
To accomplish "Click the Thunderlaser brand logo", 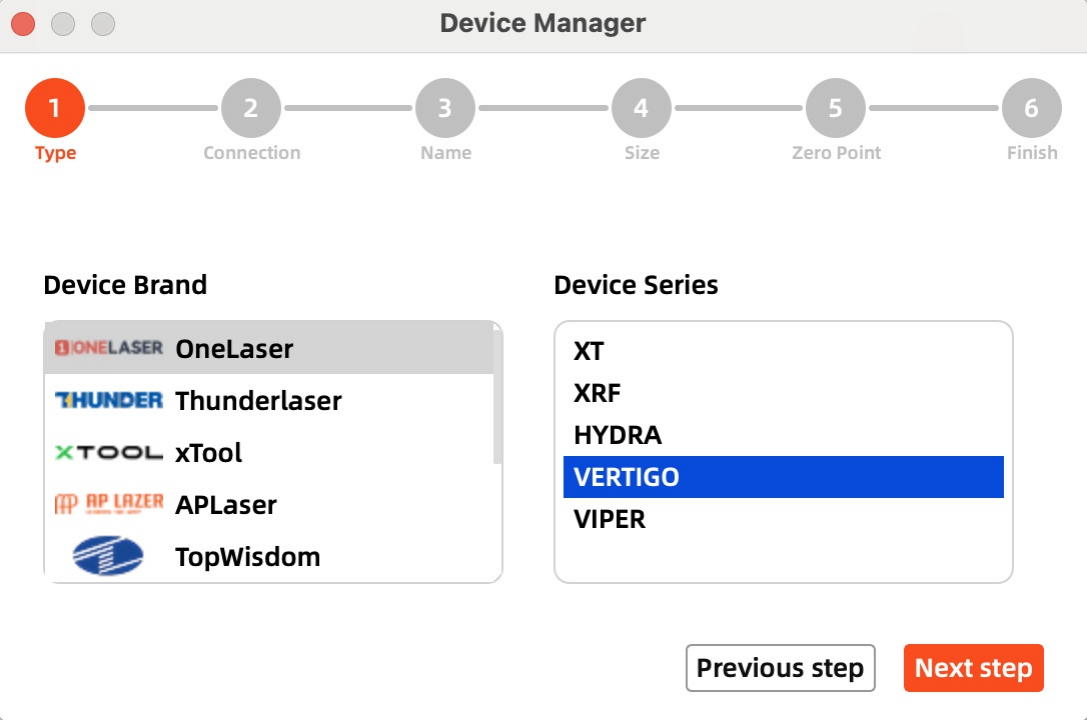I will pos(108,400).
